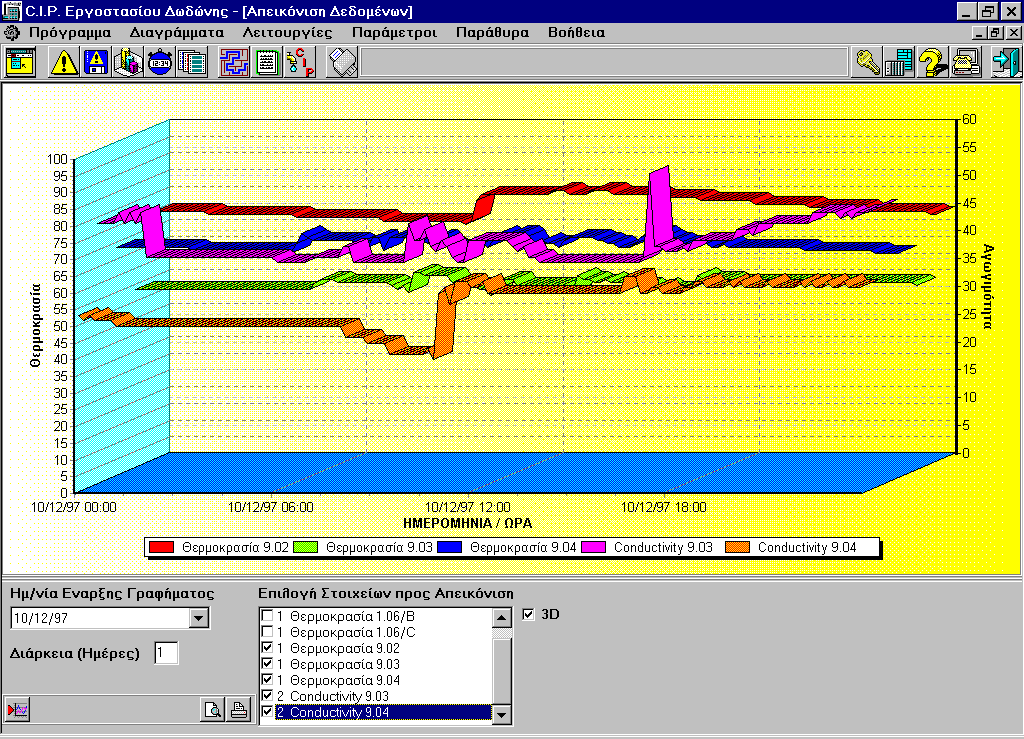Open the stopwatch timer icon in toolbar
Screen dimensions: 1024x739
coord(159,63)
